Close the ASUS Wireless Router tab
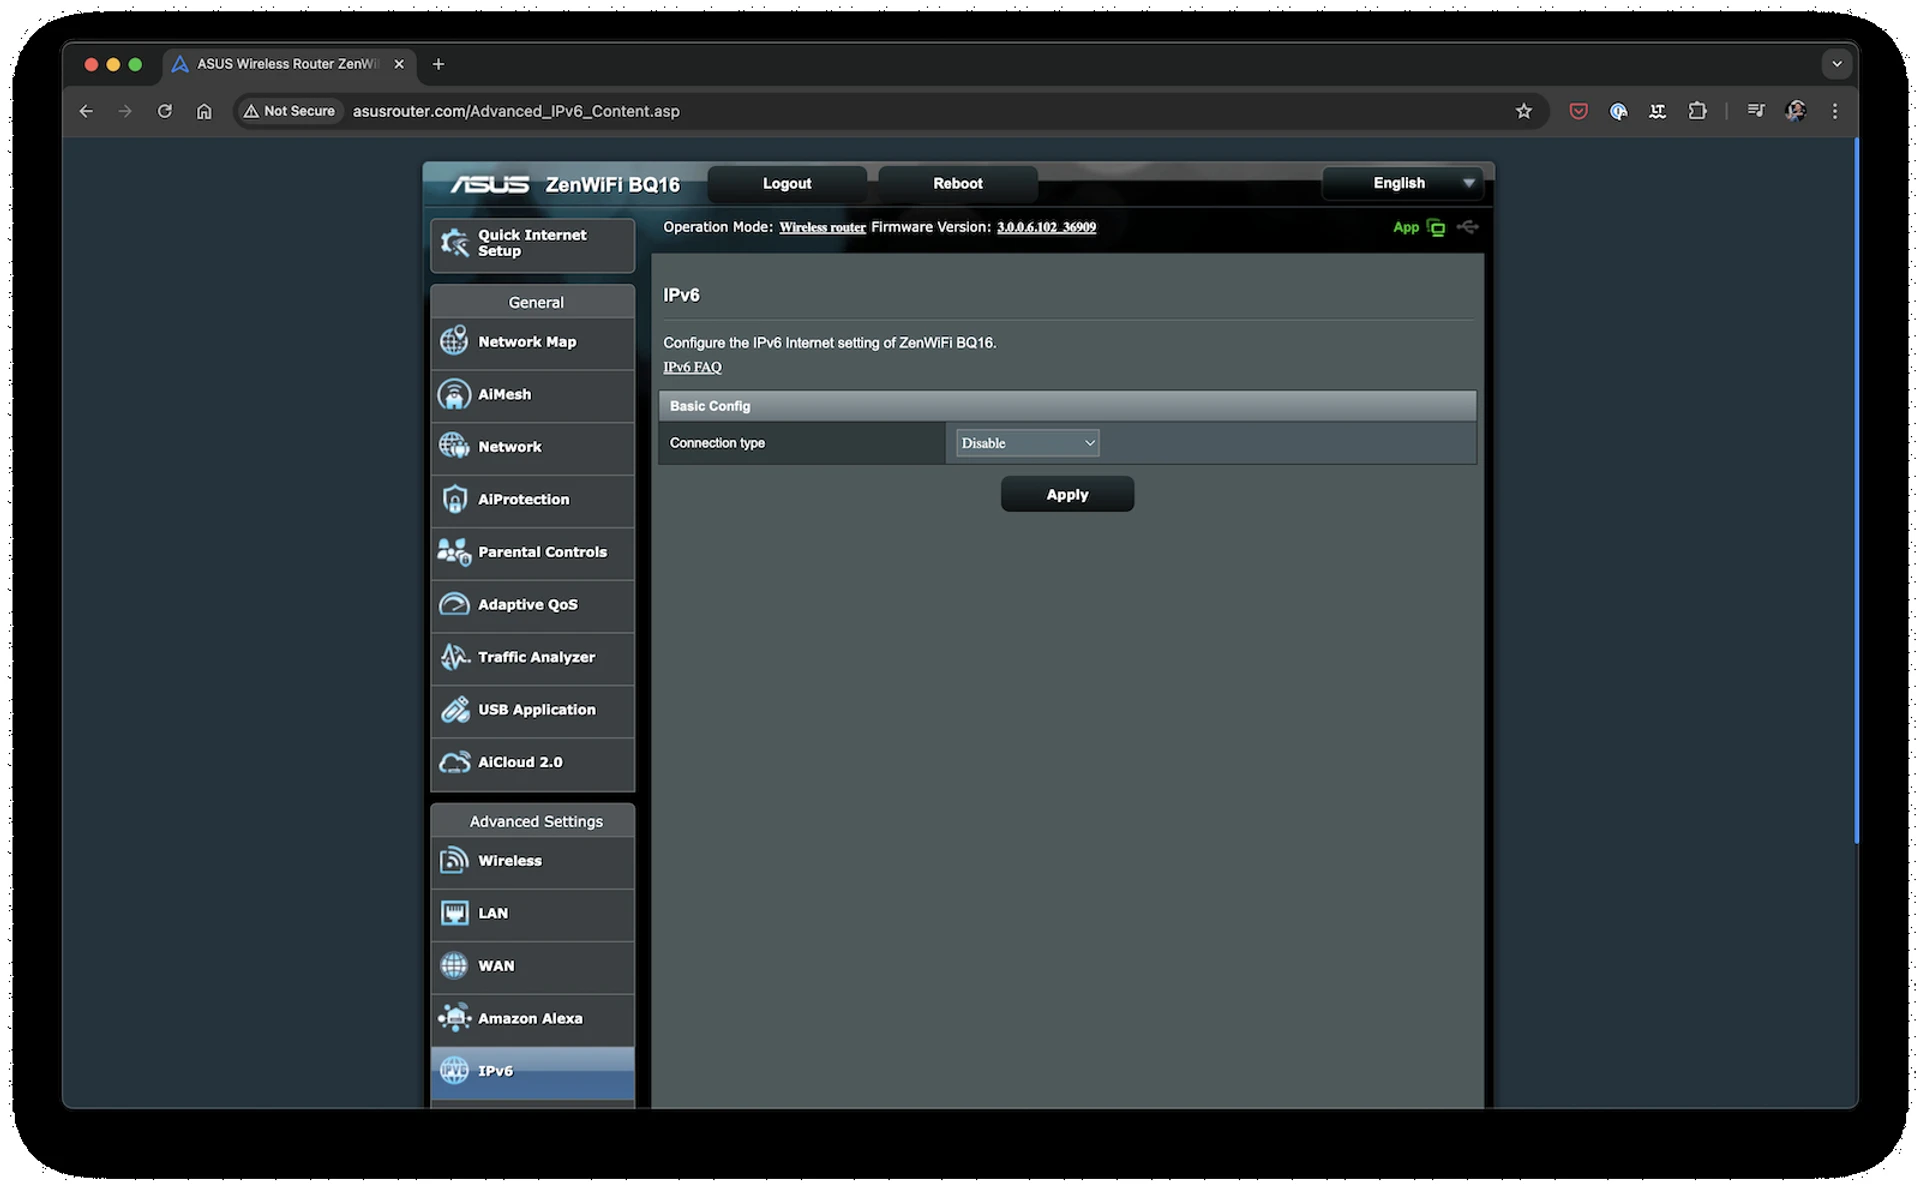Screen dimensions: 1920x1189 click(x=399, y=64)
